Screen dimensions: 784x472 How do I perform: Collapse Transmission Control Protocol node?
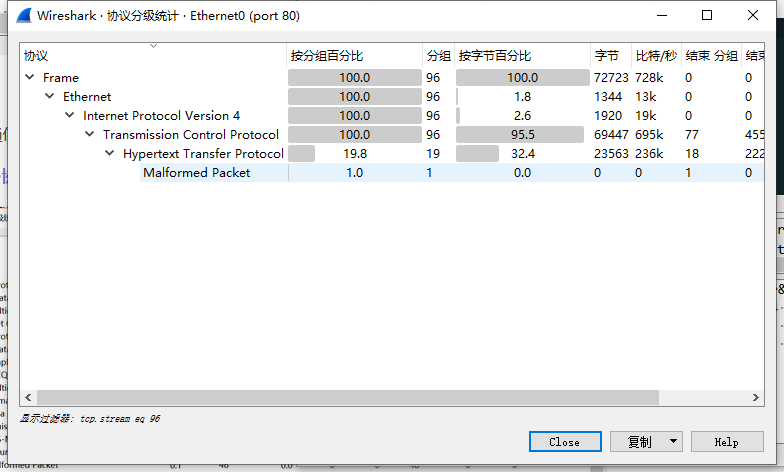[90, 134]
